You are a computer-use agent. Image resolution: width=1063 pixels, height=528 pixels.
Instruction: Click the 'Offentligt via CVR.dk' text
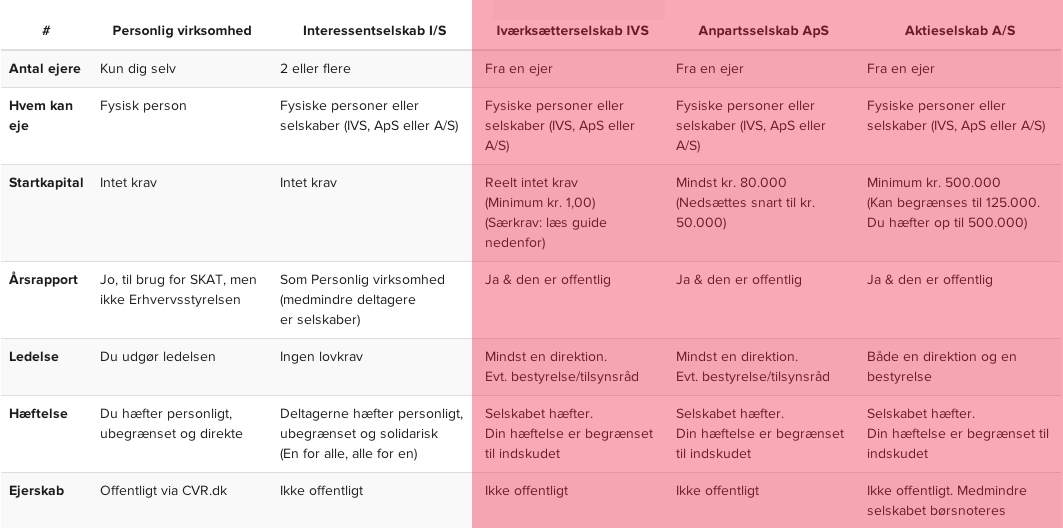[x=163, y=491]
